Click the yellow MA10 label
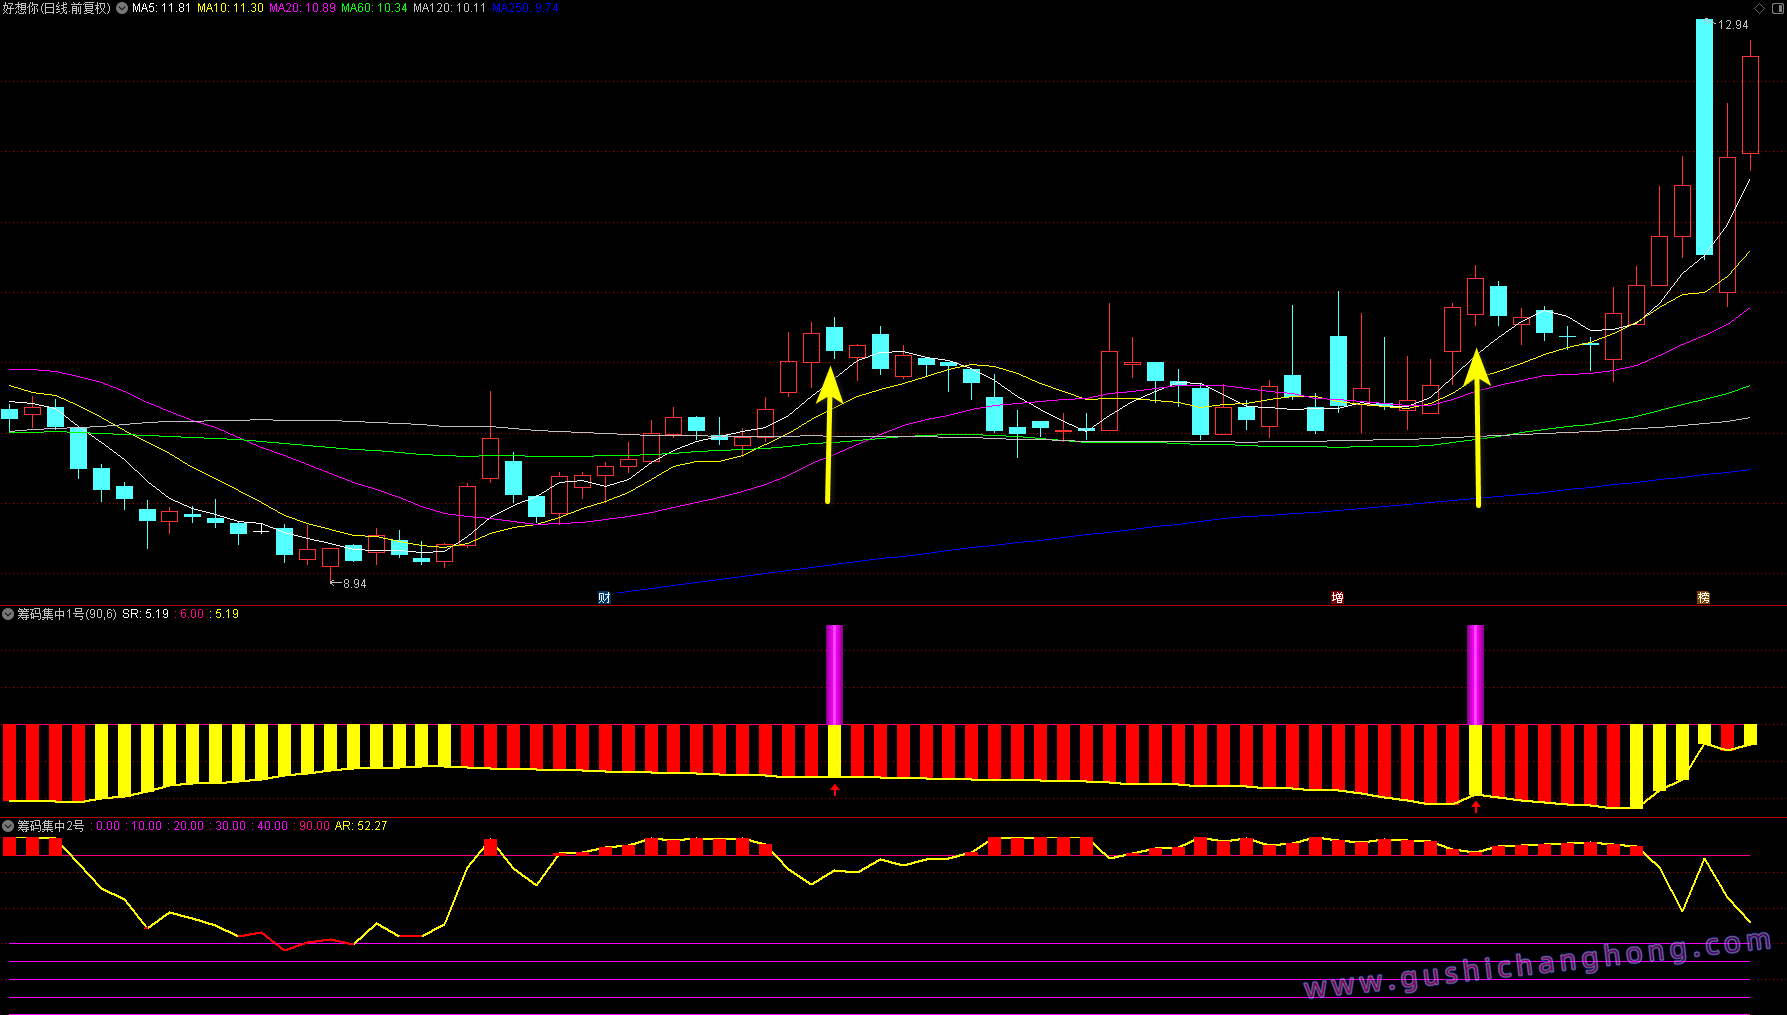This screenshot has width=1787, height=1015. [x=230, y=8]
